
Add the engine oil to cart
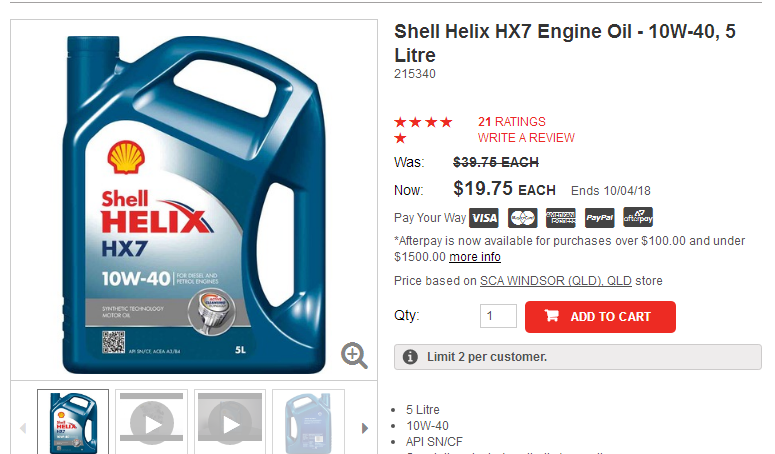pyautogui.click(x=600, y=317)
